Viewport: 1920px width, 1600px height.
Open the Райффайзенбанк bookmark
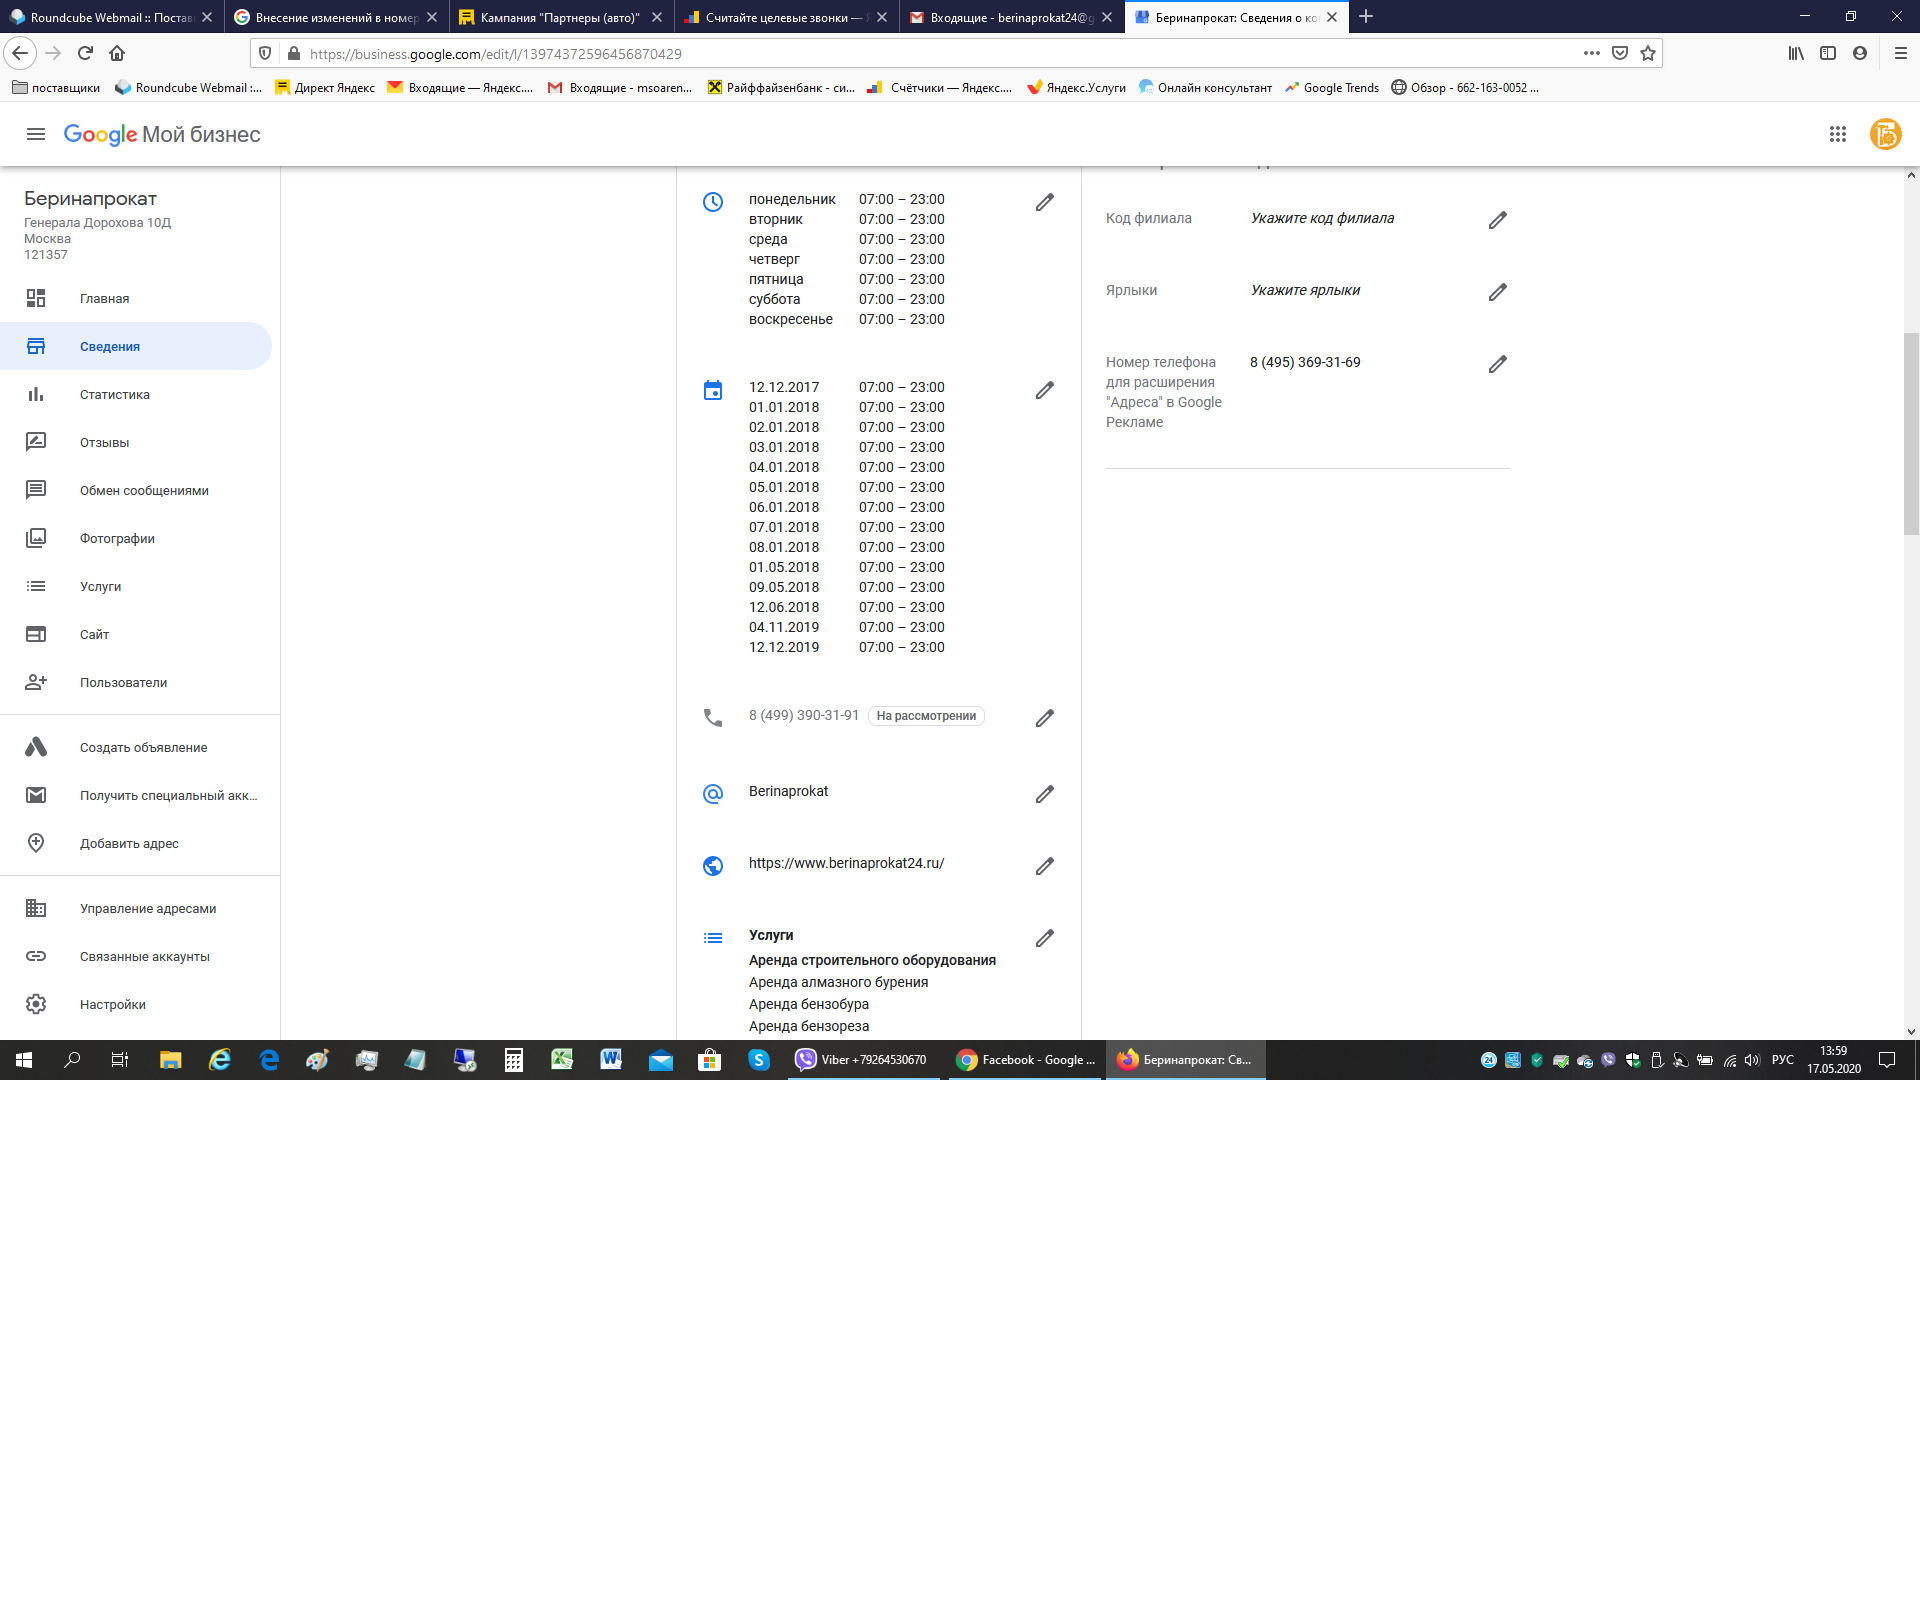[781, 87]
